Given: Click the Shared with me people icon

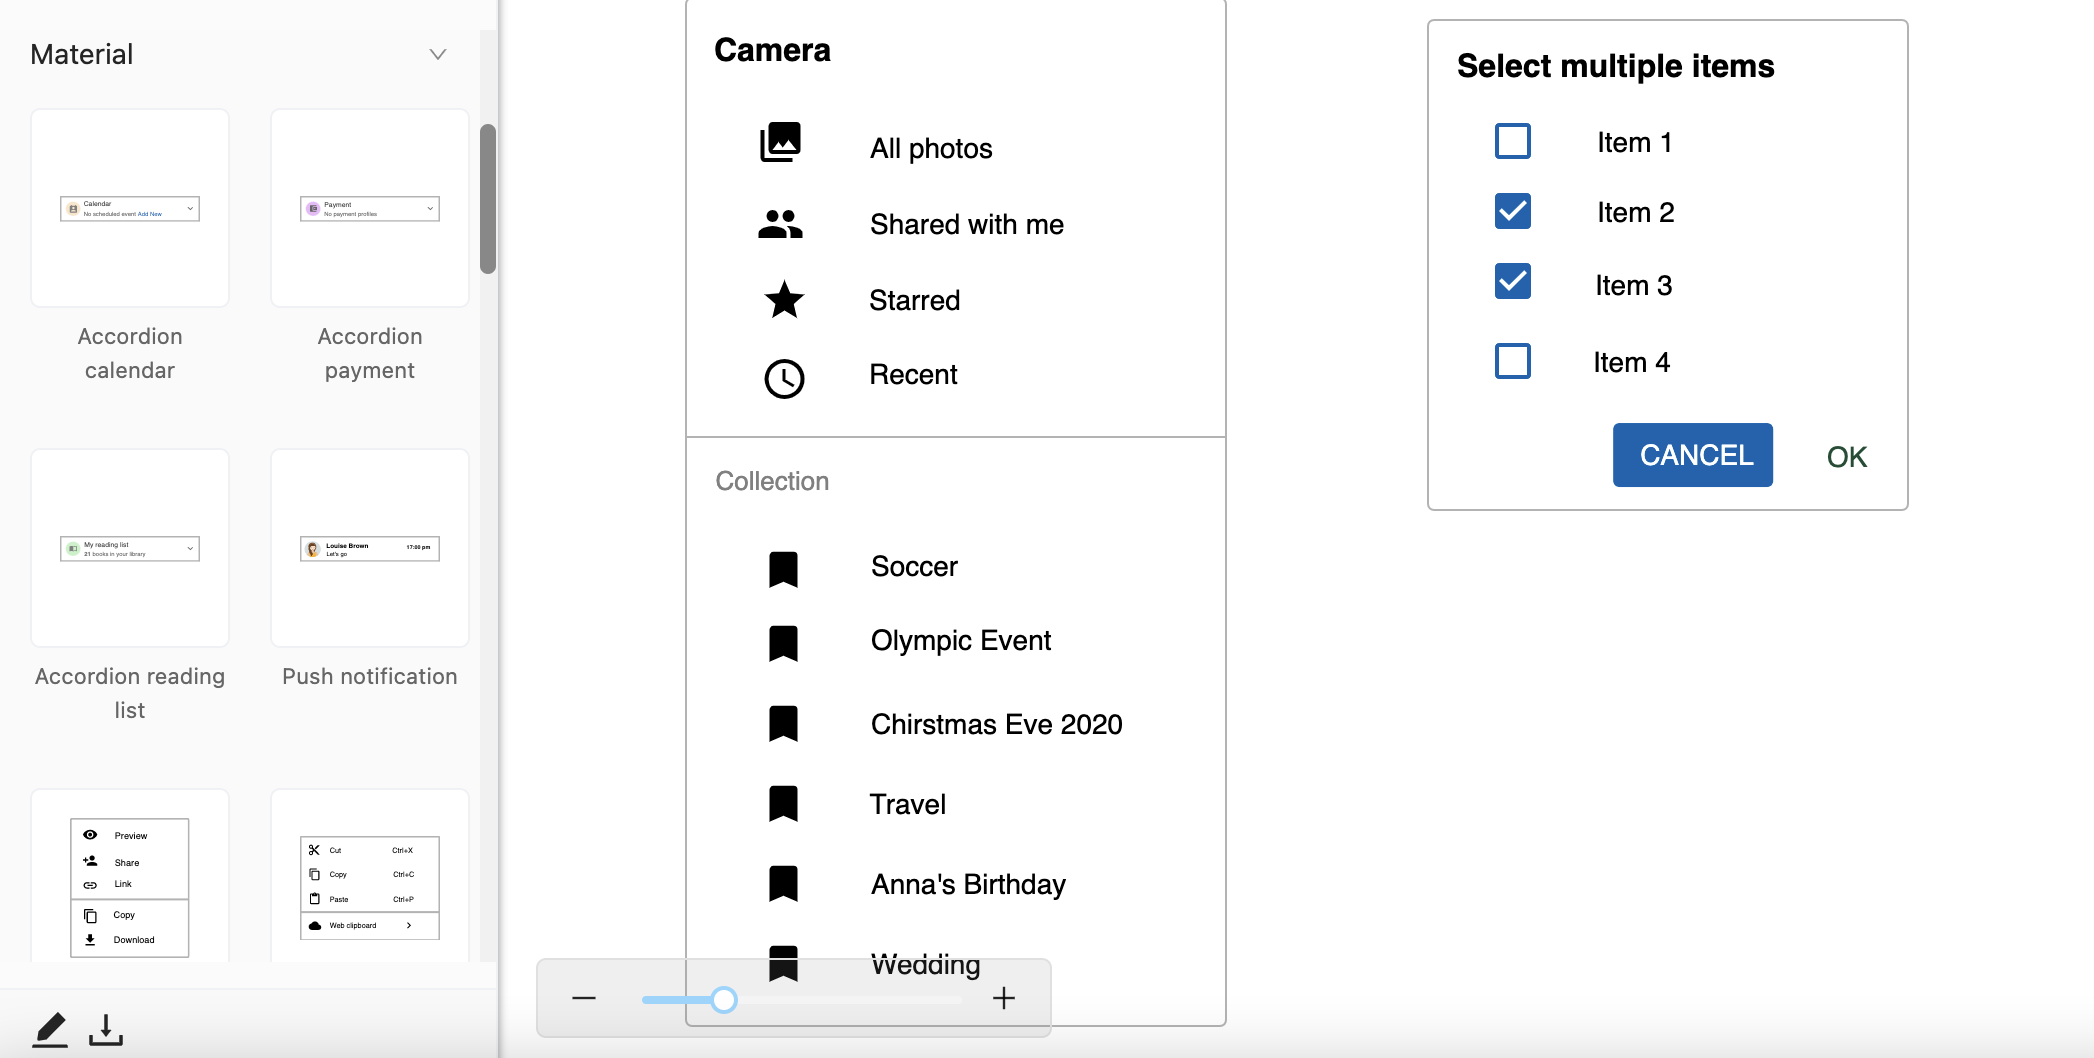Looking at the screenshot, I should 780,224.
